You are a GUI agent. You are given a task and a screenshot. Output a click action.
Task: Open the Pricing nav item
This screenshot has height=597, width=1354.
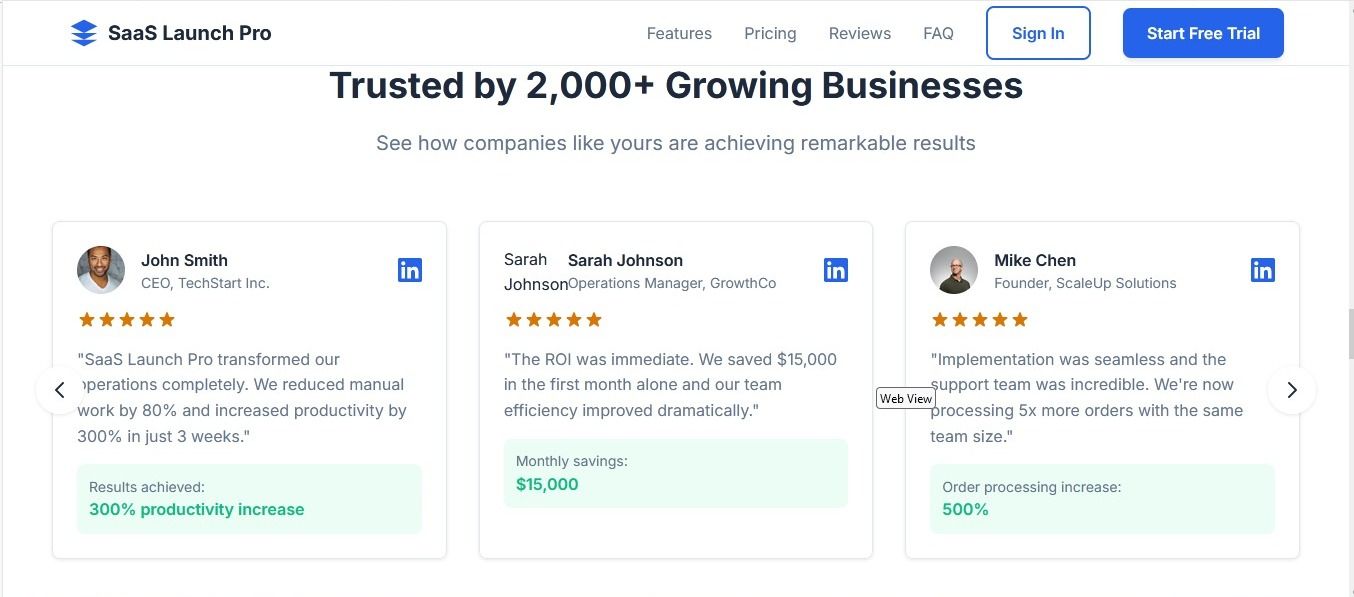coord(770,33)
